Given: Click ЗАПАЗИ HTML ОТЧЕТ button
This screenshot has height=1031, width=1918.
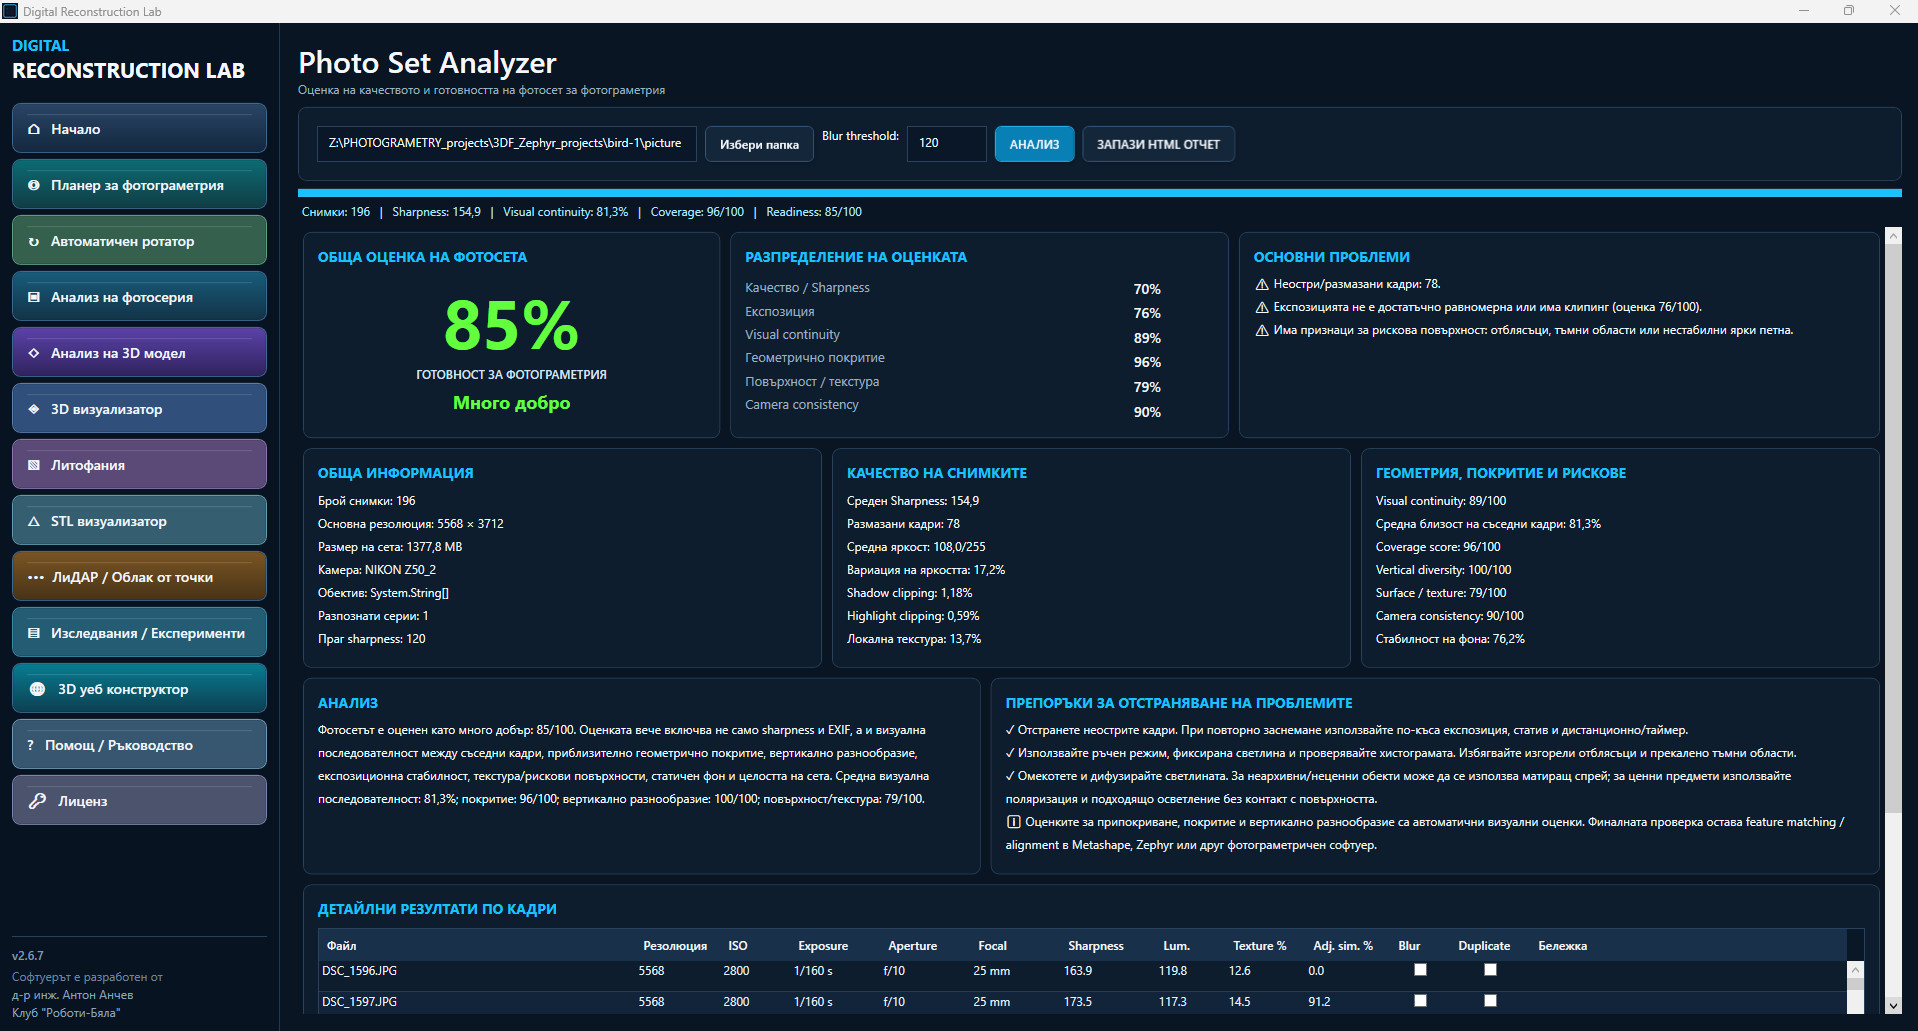Looking at the screenshot, I should (x=1158, y=144).
